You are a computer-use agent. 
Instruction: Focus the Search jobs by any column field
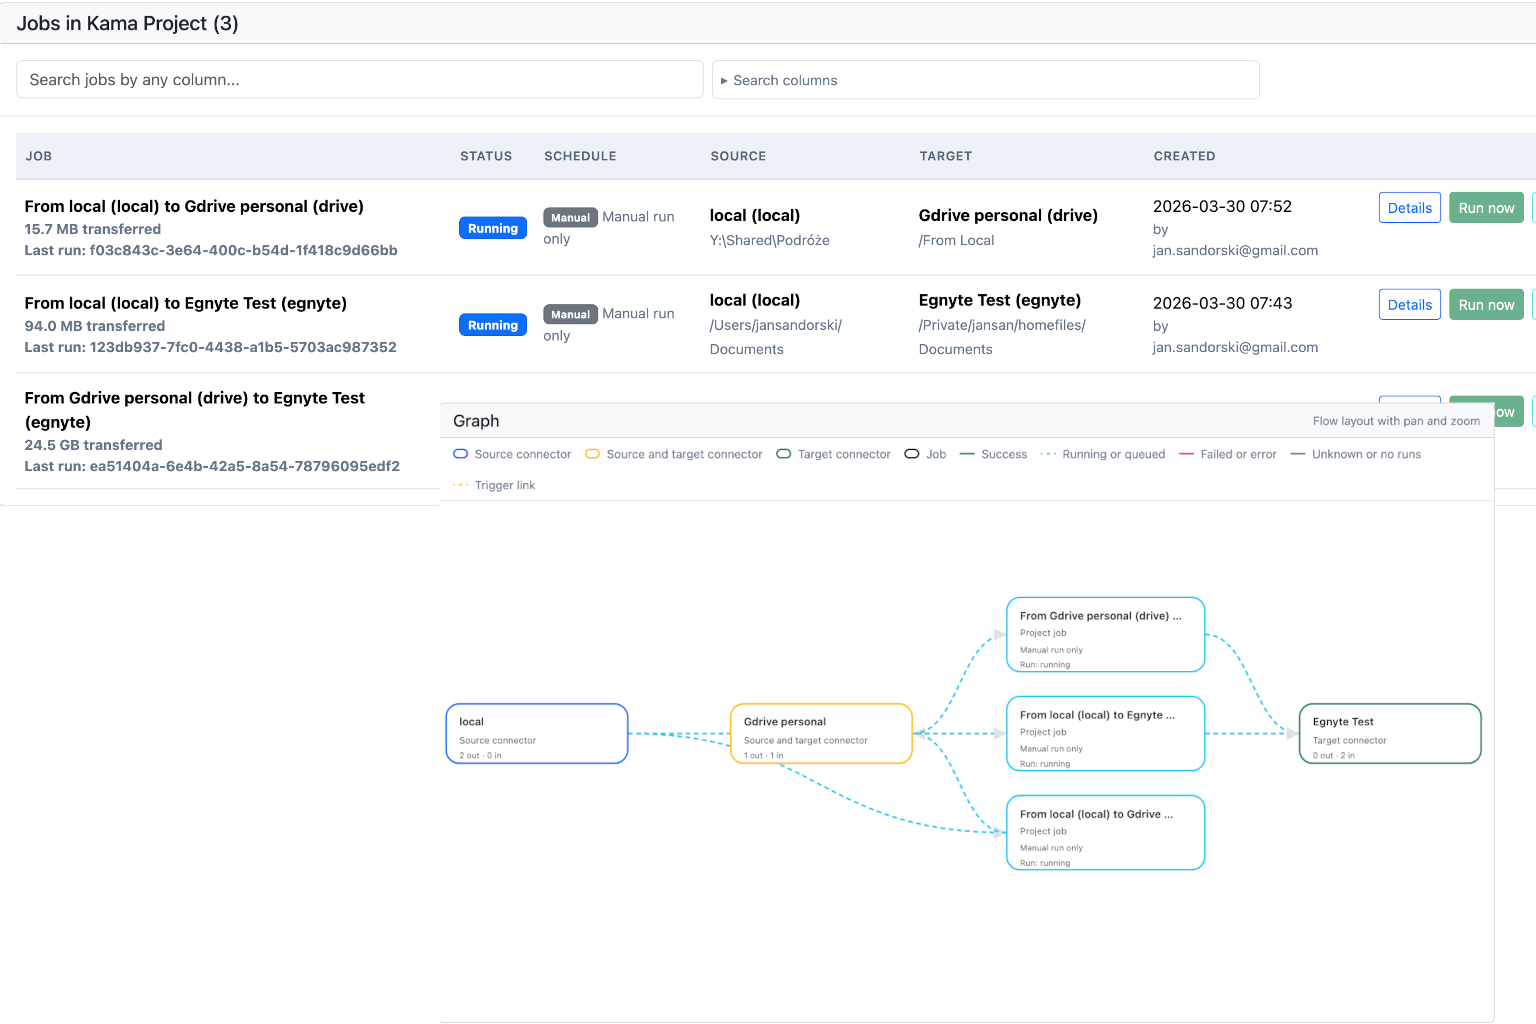[360, 80]
